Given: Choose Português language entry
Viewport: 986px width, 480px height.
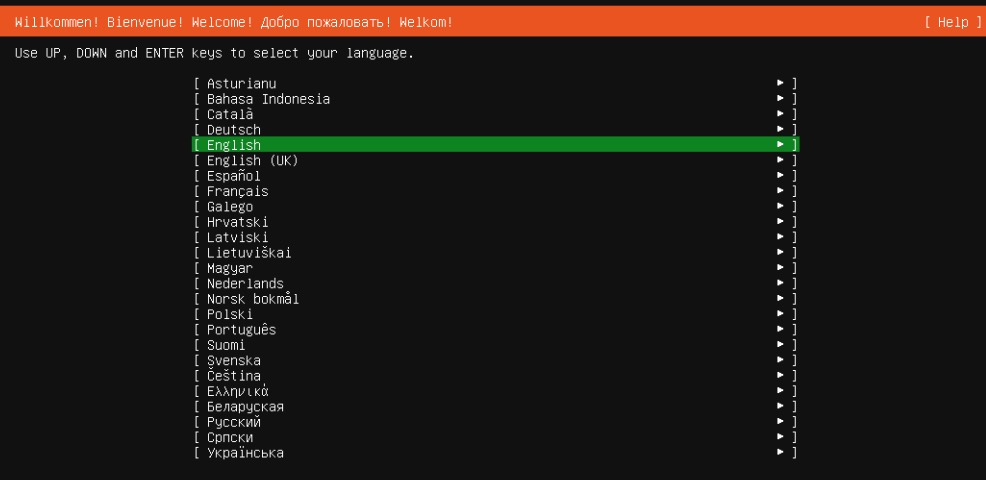Looking at the screenshot, I should 496,330.
